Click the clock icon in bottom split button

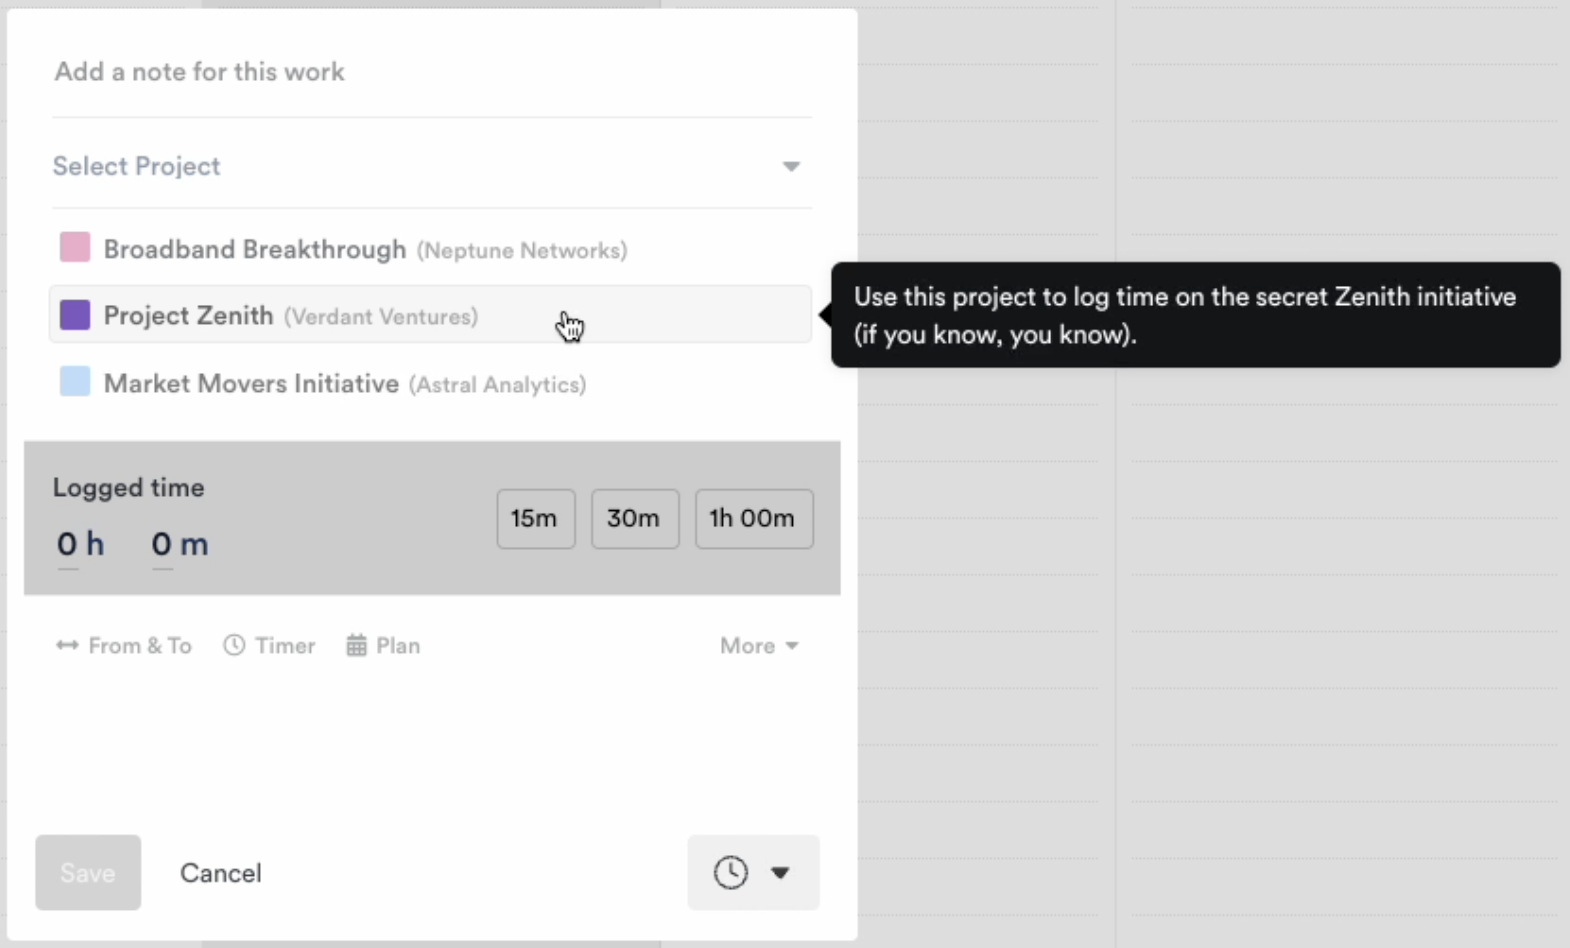[x=730, y=872]
